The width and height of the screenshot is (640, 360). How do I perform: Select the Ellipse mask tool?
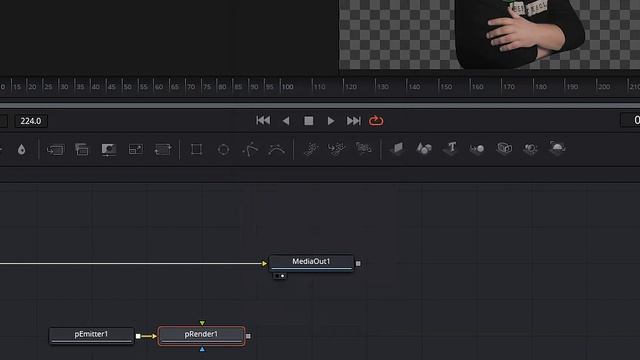pyautogui.click(x=223, y=149)
